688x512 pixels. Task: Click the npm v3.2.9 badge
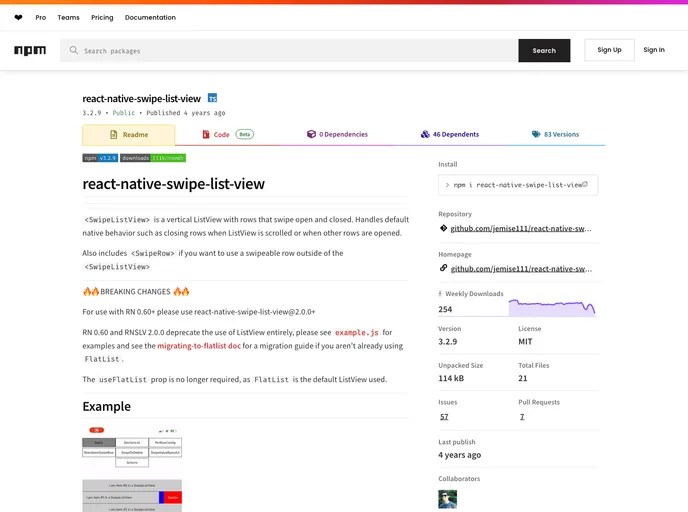click(x=100, y=158)
